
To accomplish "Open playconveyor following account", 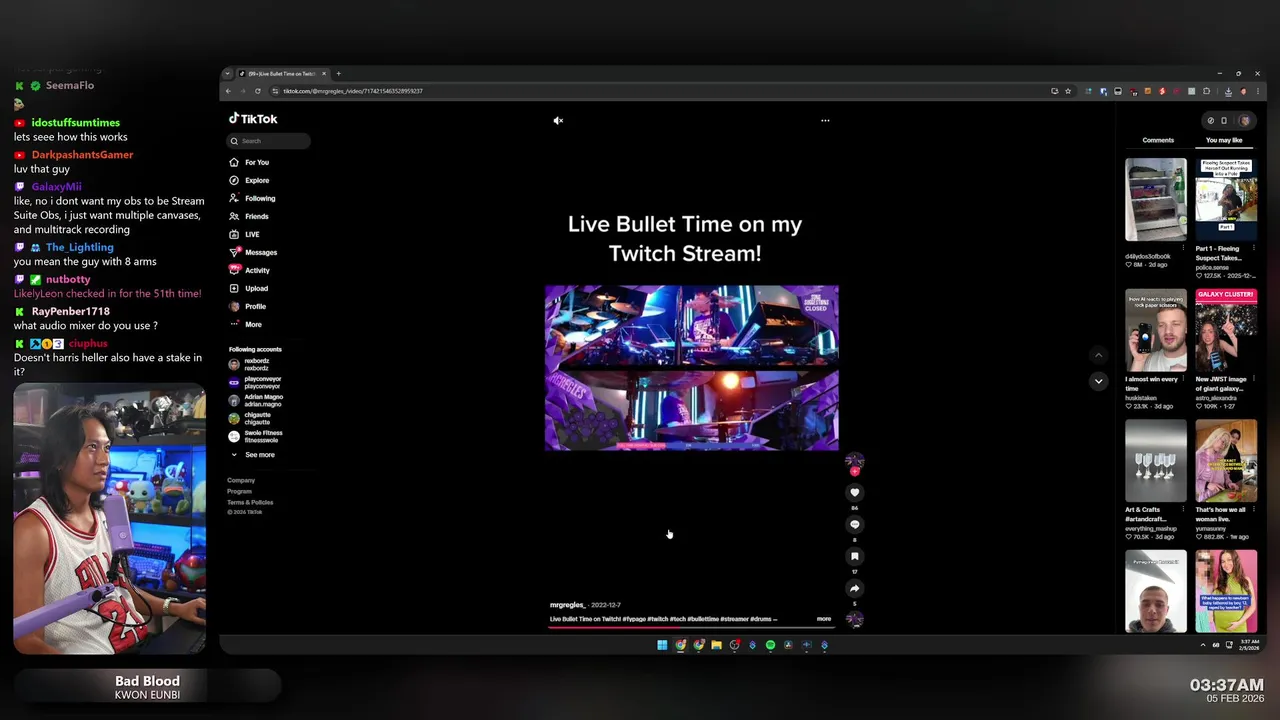I will point(255,382).
